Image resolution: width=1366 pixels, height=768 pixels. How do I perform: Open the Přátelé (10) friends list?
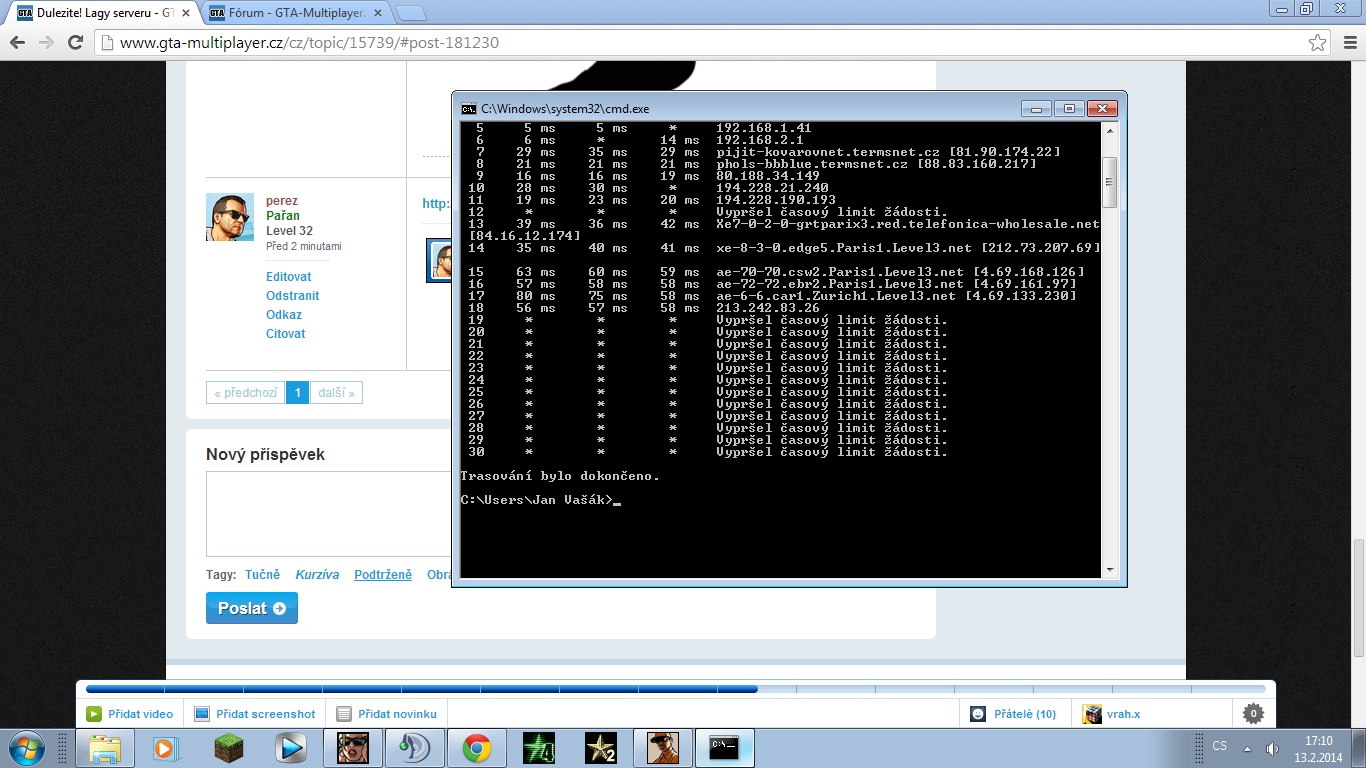[1013, 714]
